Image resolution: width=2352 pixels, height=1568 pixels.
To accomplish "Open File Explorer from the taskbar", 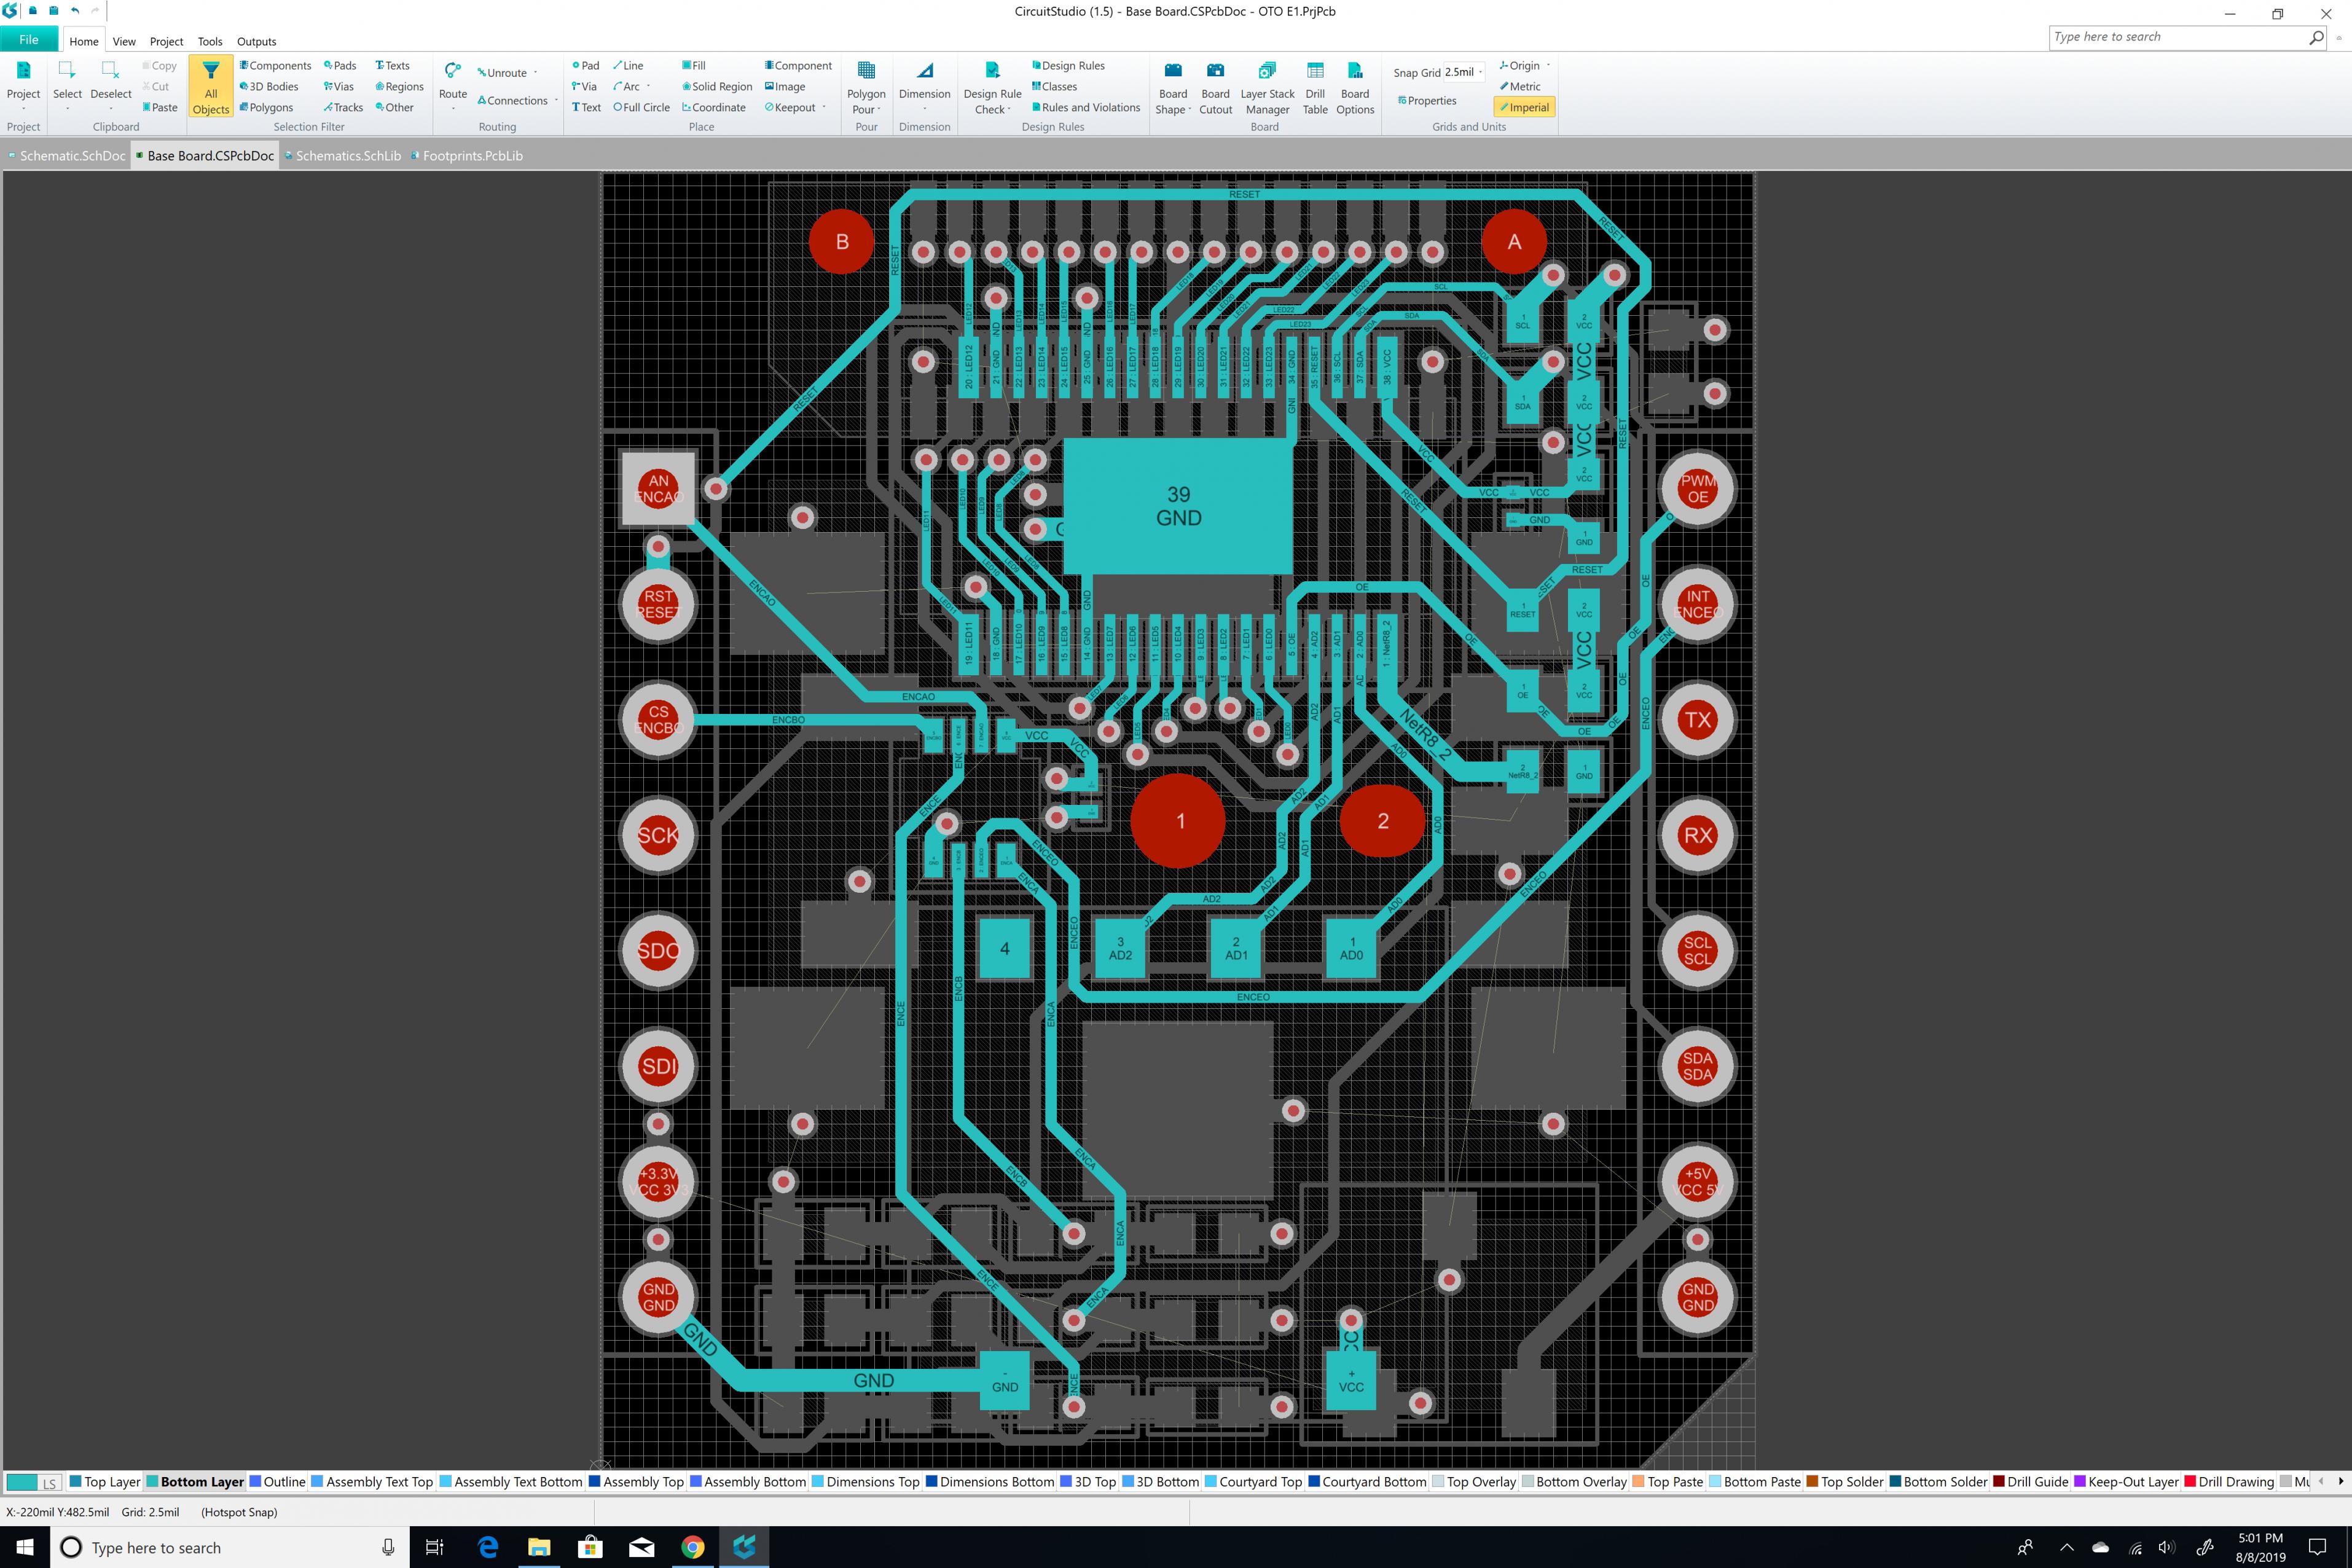I will pos(539,1547).
